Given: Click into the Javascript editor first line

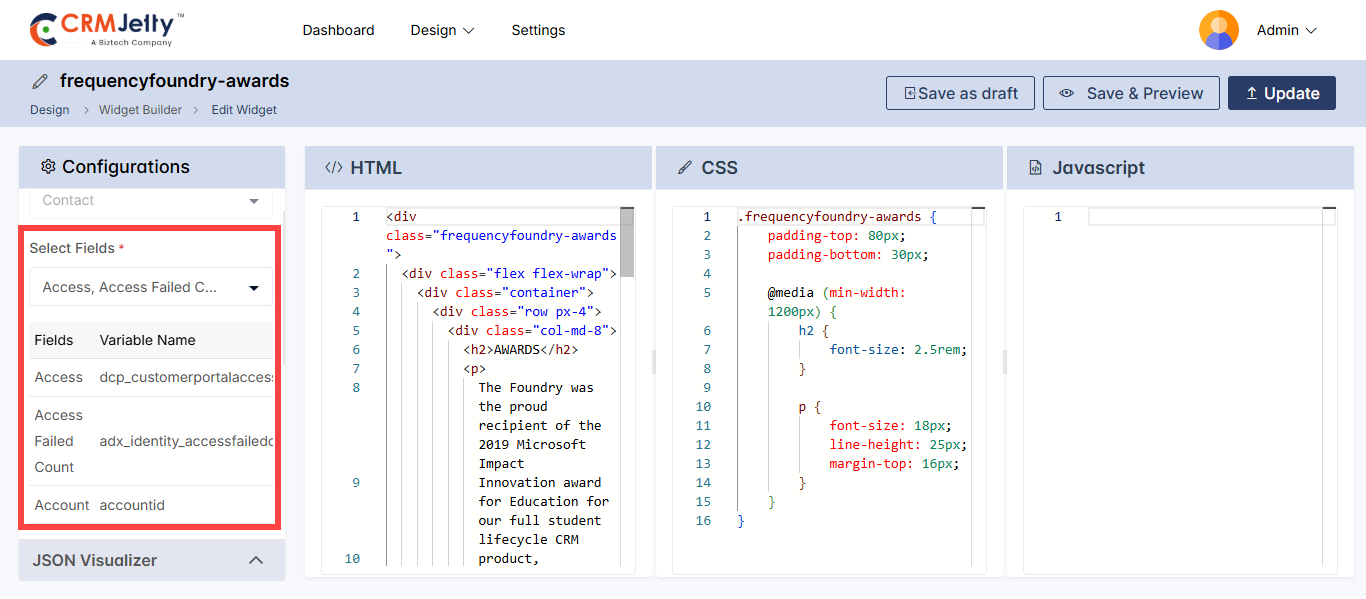Looking at the screenshot, I should coord(1200,217).
